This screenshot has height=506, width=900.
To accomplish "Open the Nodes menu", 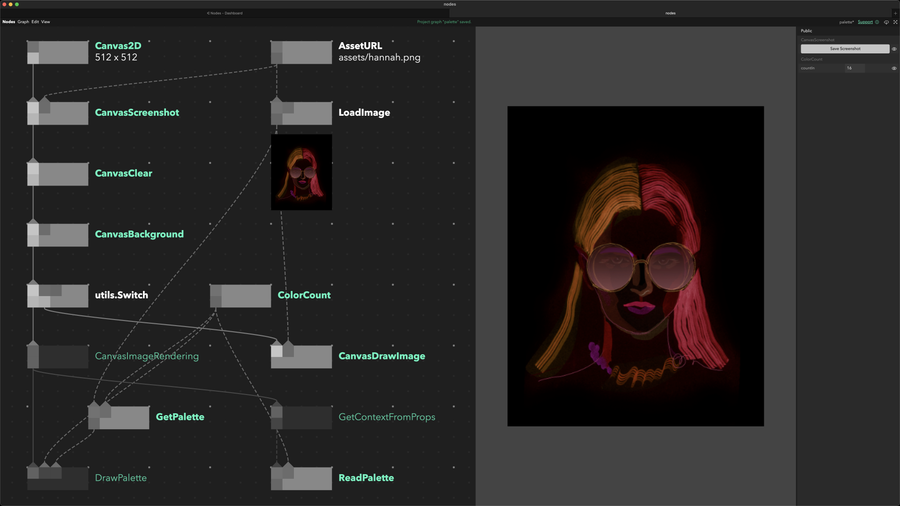I will pyautogui.click(x=8, y=21).
